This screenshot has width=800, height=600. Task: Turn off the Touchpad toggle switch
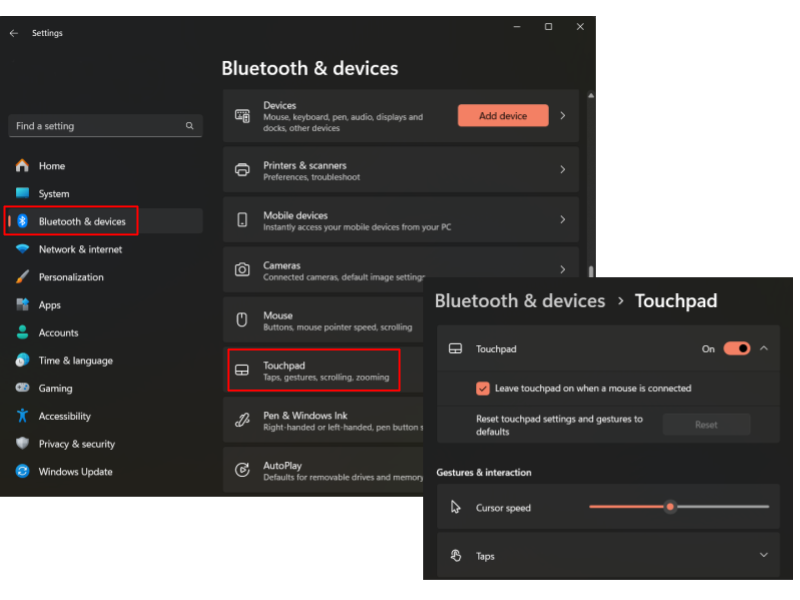coord(737,349)
